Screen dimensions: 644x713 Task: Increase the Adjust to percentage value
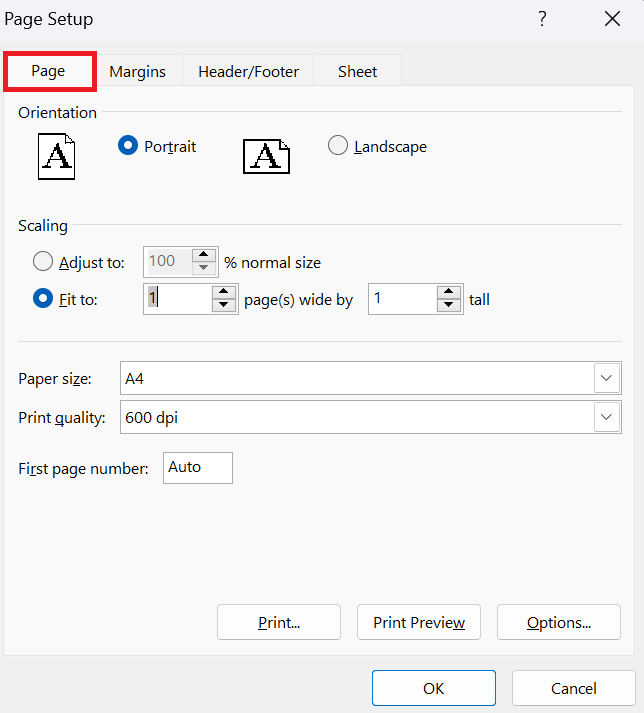pos(204,255)
